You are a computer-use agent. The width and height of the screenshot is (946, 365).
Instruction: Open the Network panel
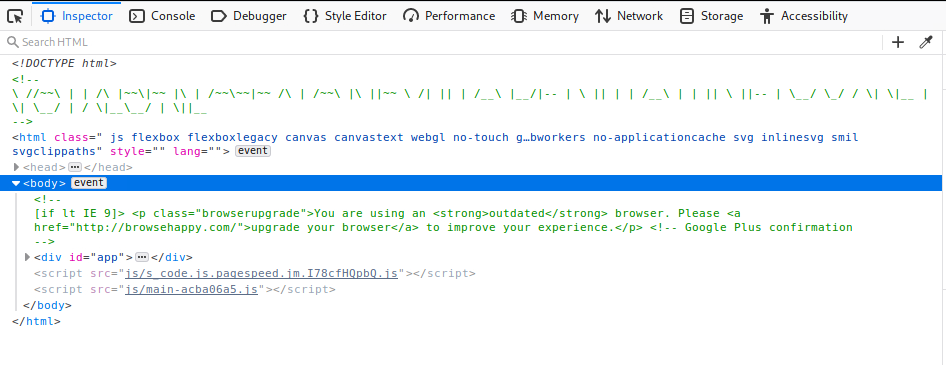click(629, 16)
